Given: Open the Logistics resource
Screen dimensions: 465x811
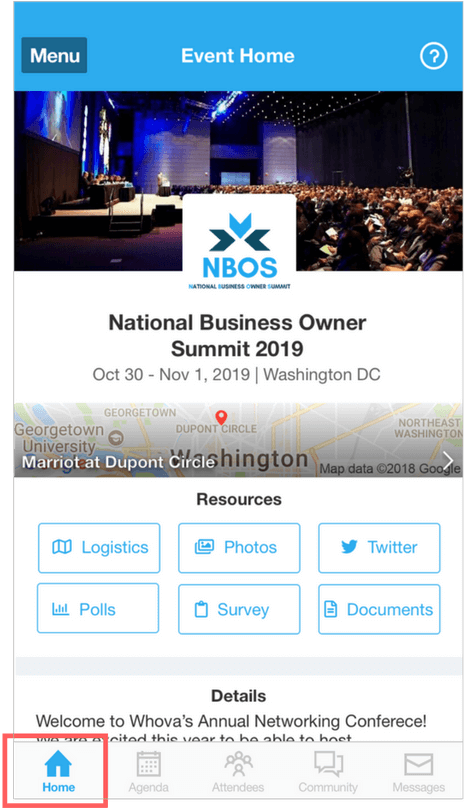Looking at the screenshot, I should pyautogui.click(x=99, y=548).
